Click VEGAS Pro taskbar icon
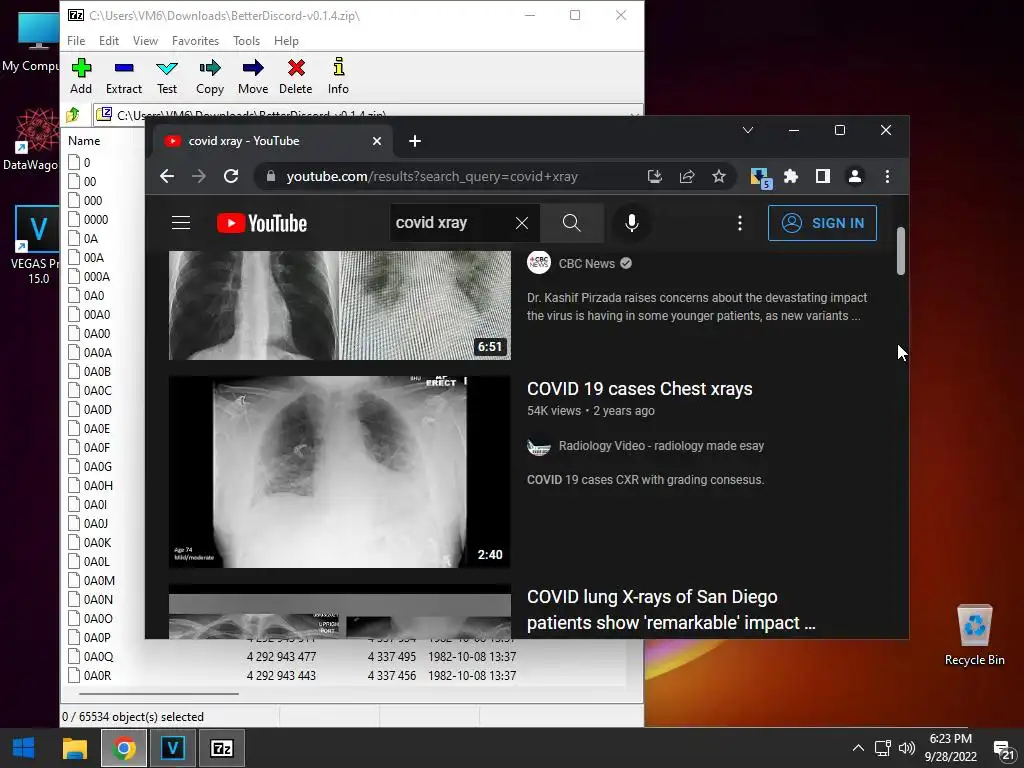This screenshot has width=1024, height=768. point(172,748)
